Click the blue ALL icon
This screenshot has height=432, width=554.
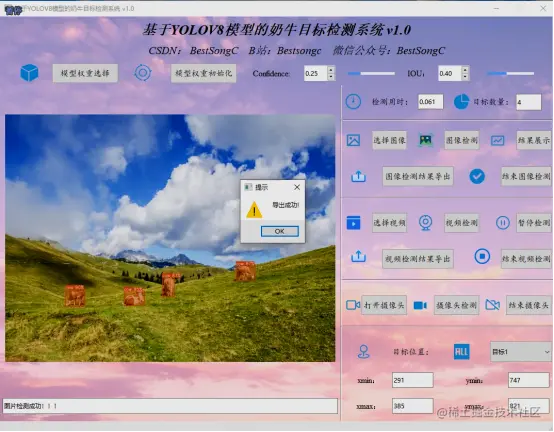[461, 352]
